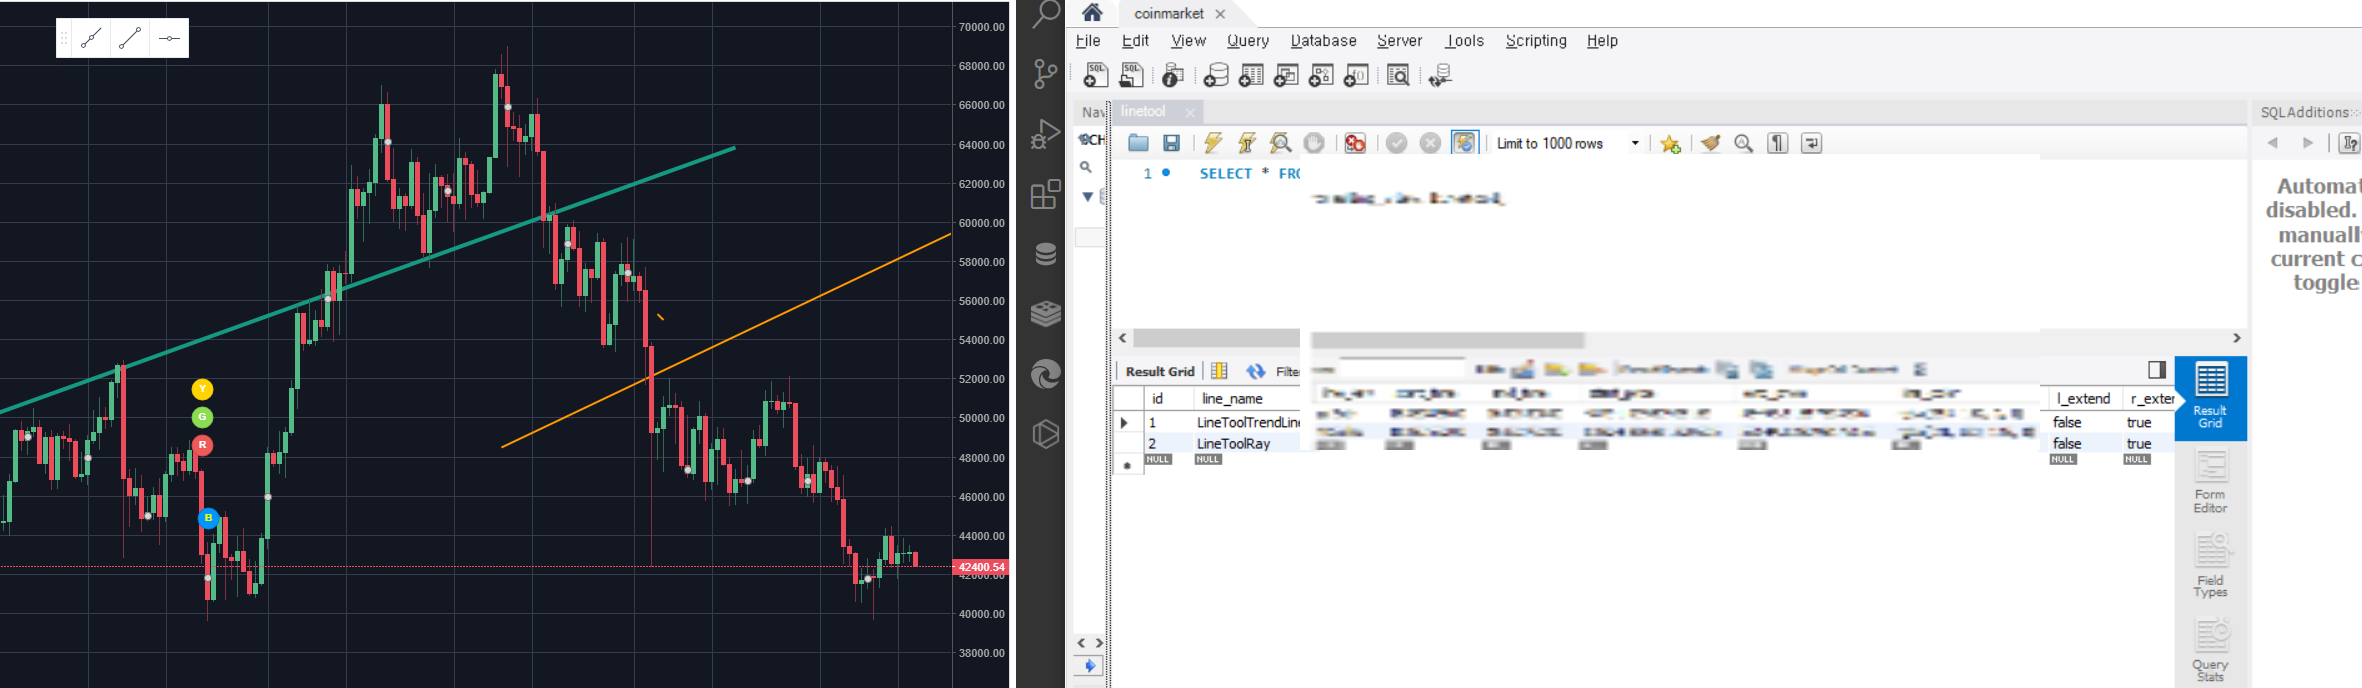Click the blue B marker on chart
Image resolution: width=2362 pixels, height=688 pixels.
(x=208, y=518)
